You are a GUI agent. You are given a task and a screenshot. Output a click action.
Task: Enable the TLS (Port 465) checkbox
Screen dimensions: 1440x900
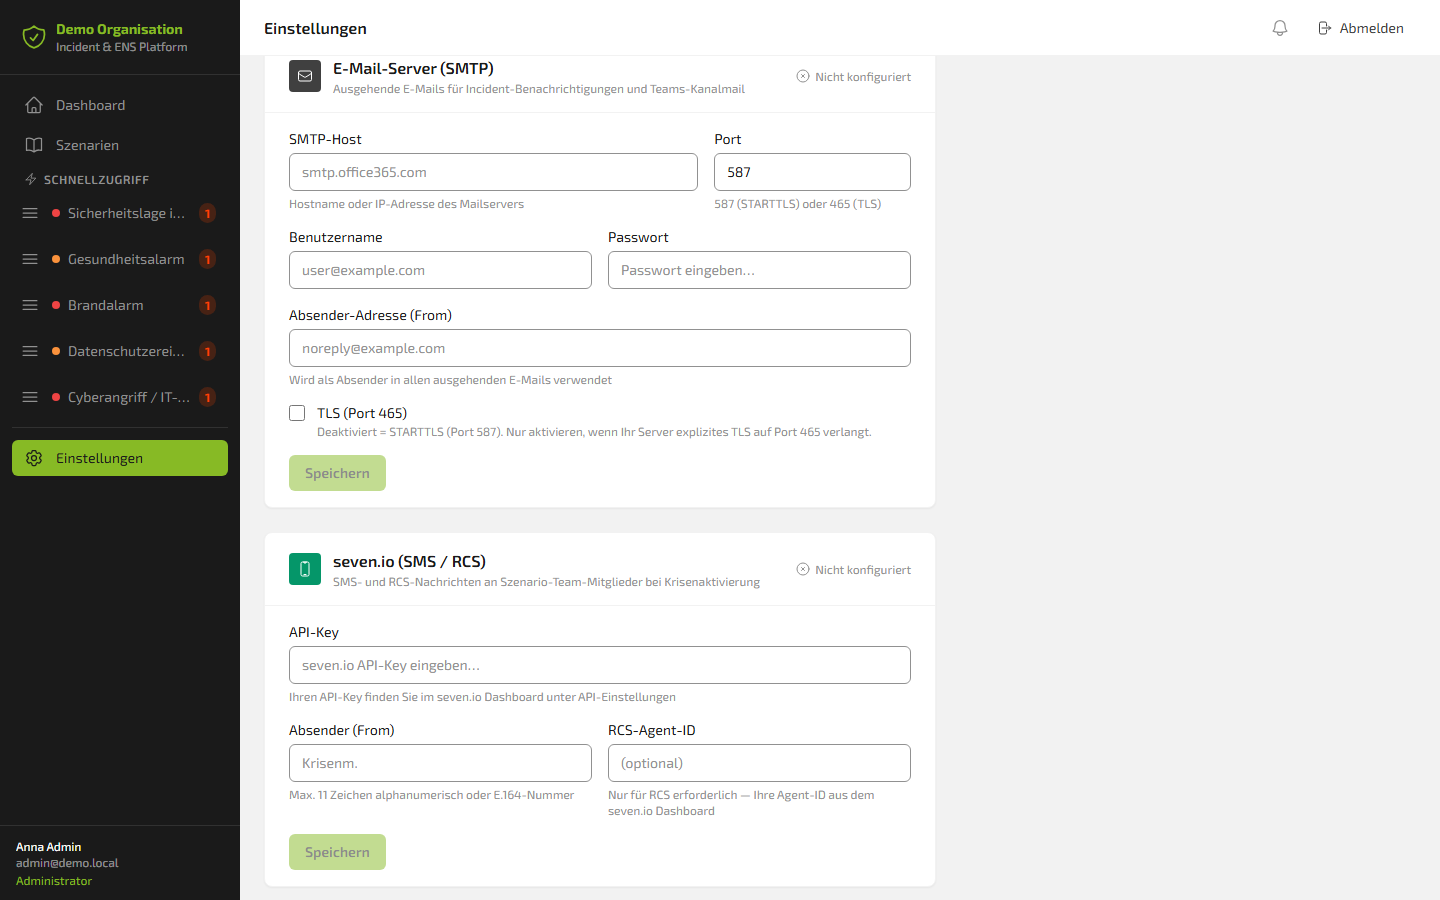(x=297, y=413)
